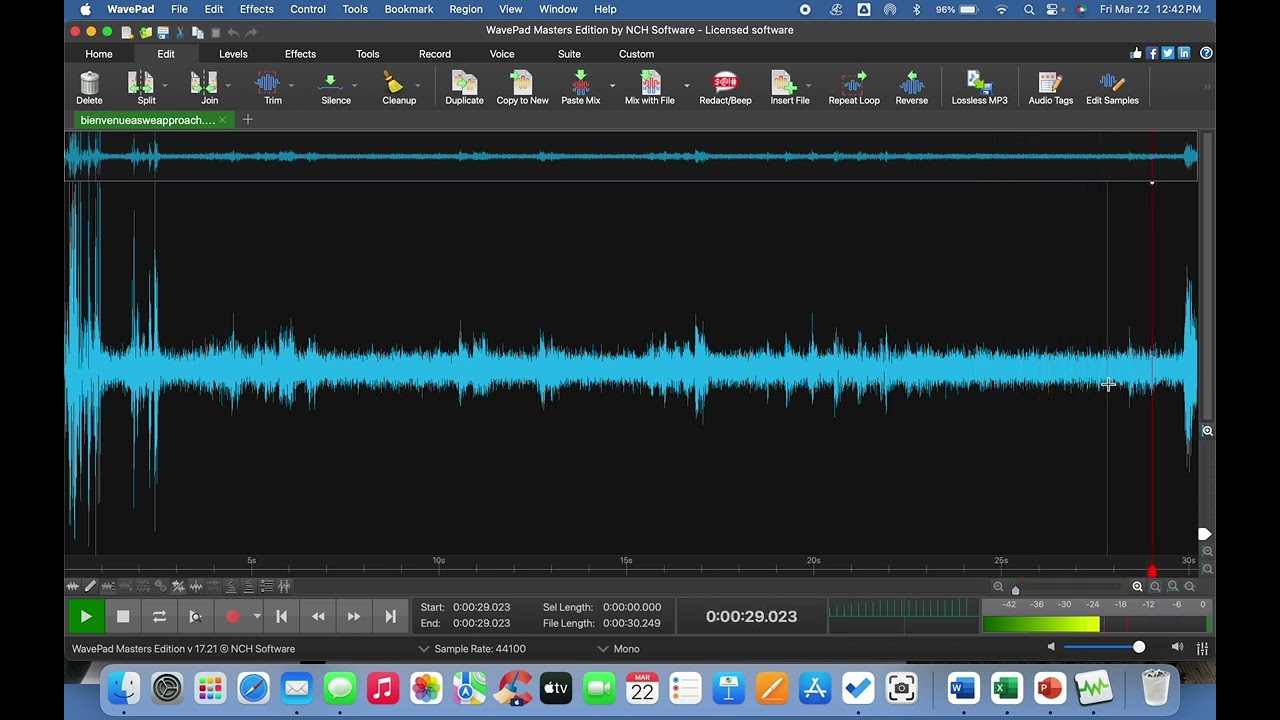Viewport: 1280px width, 720px height.
Task: Click the Duplicate tool
Action: 464,87
